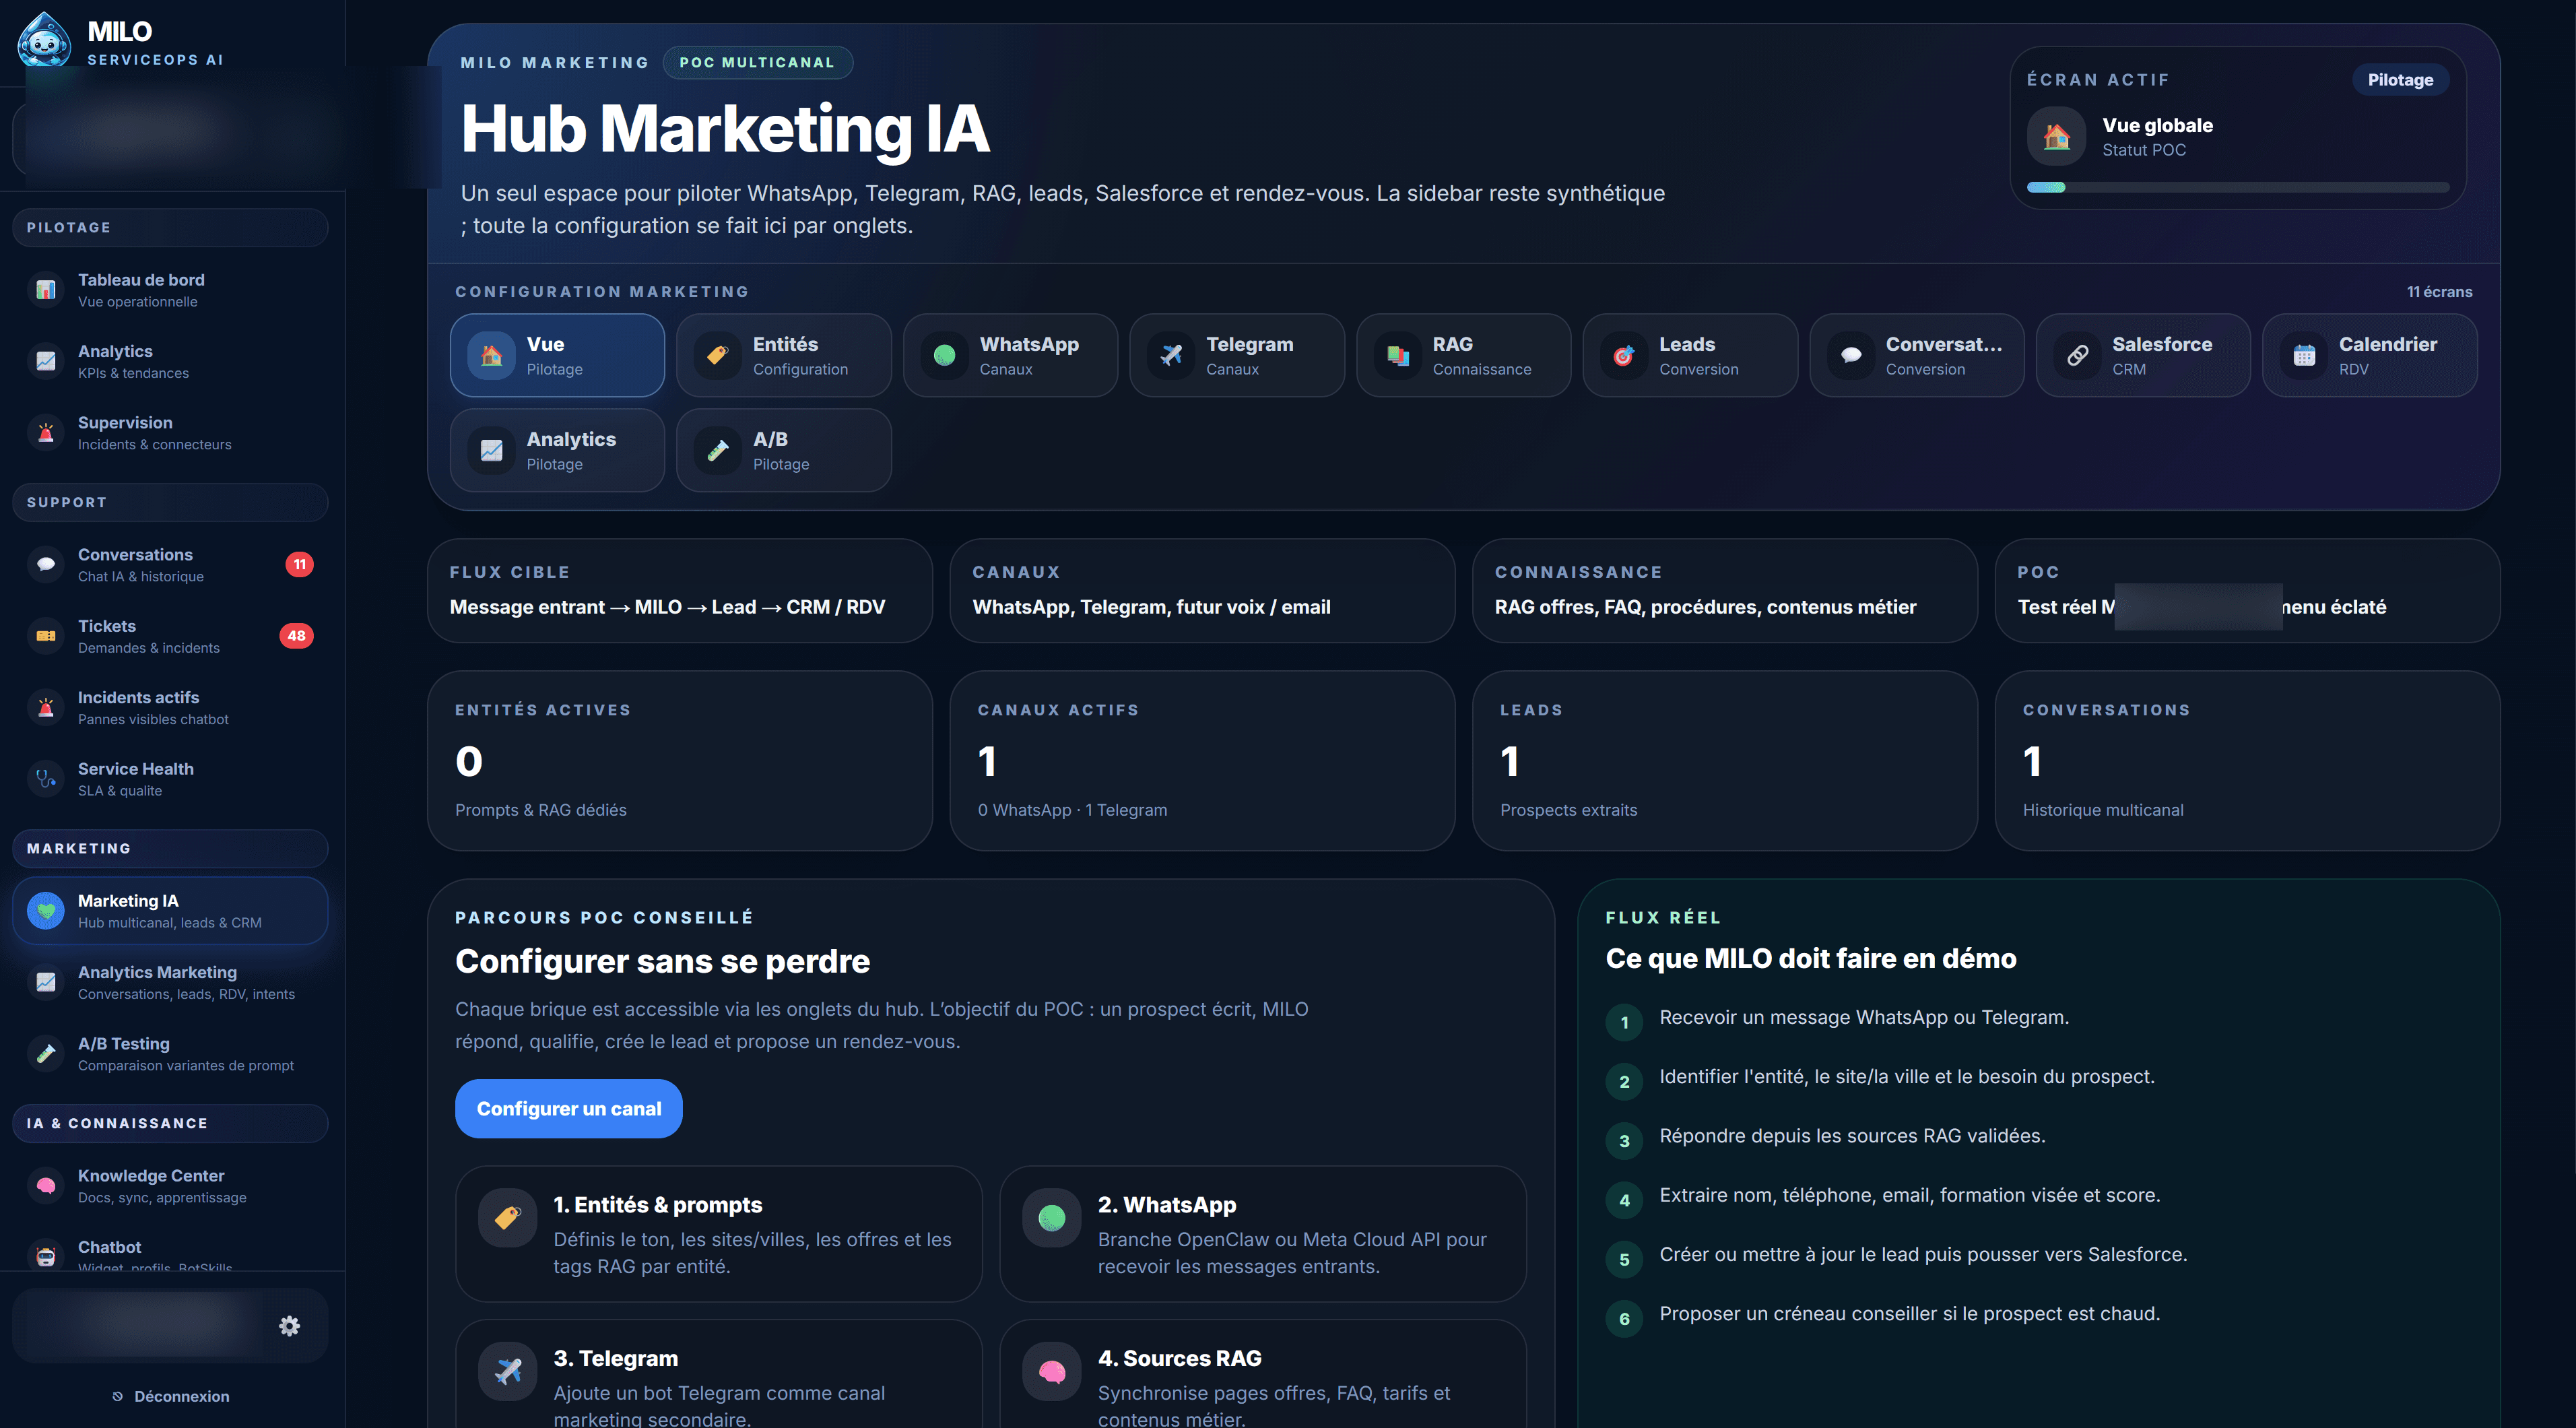Click the Chatbot robot icon

point(46,1256)
